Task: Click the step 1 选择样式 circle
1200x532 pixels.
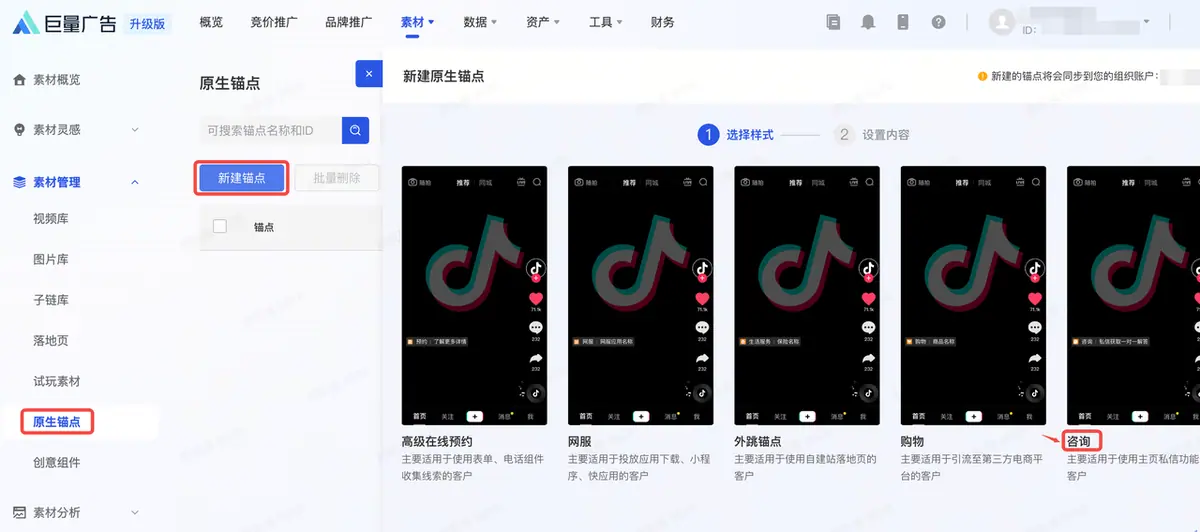Action: (x=708, y=134)
